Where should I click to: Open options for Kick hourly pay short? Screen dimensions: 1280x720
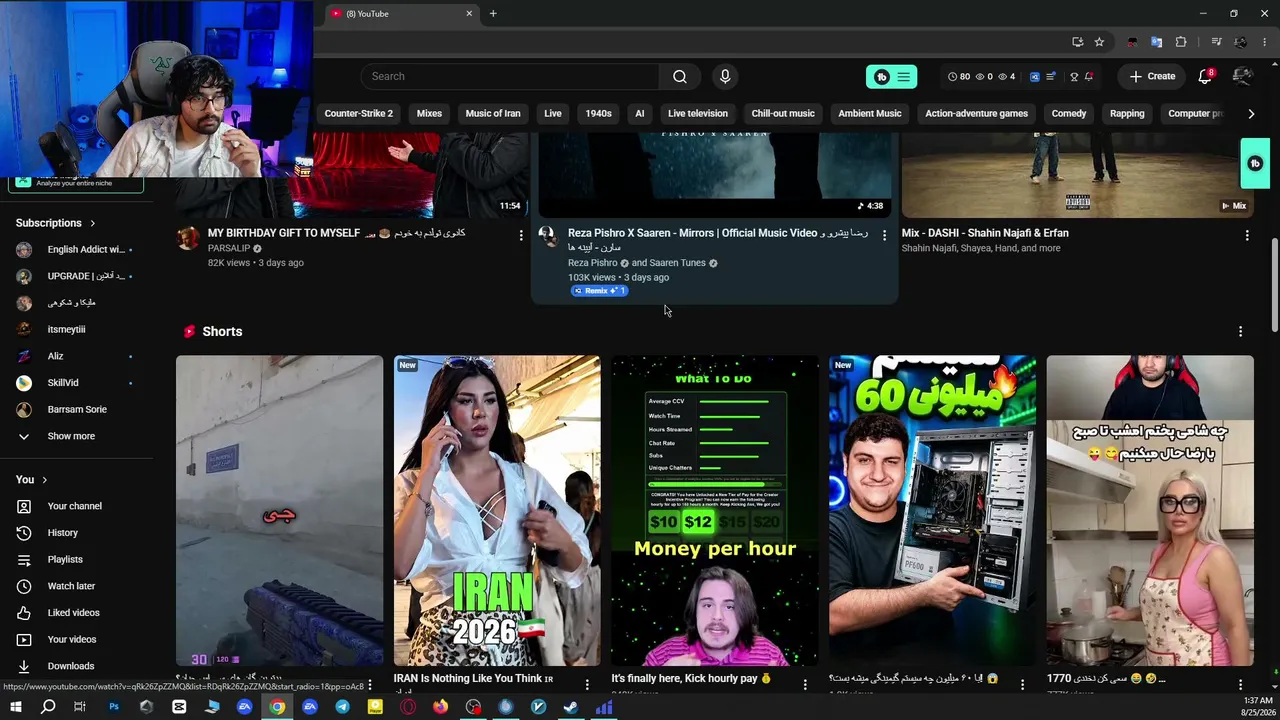point(805,684)
